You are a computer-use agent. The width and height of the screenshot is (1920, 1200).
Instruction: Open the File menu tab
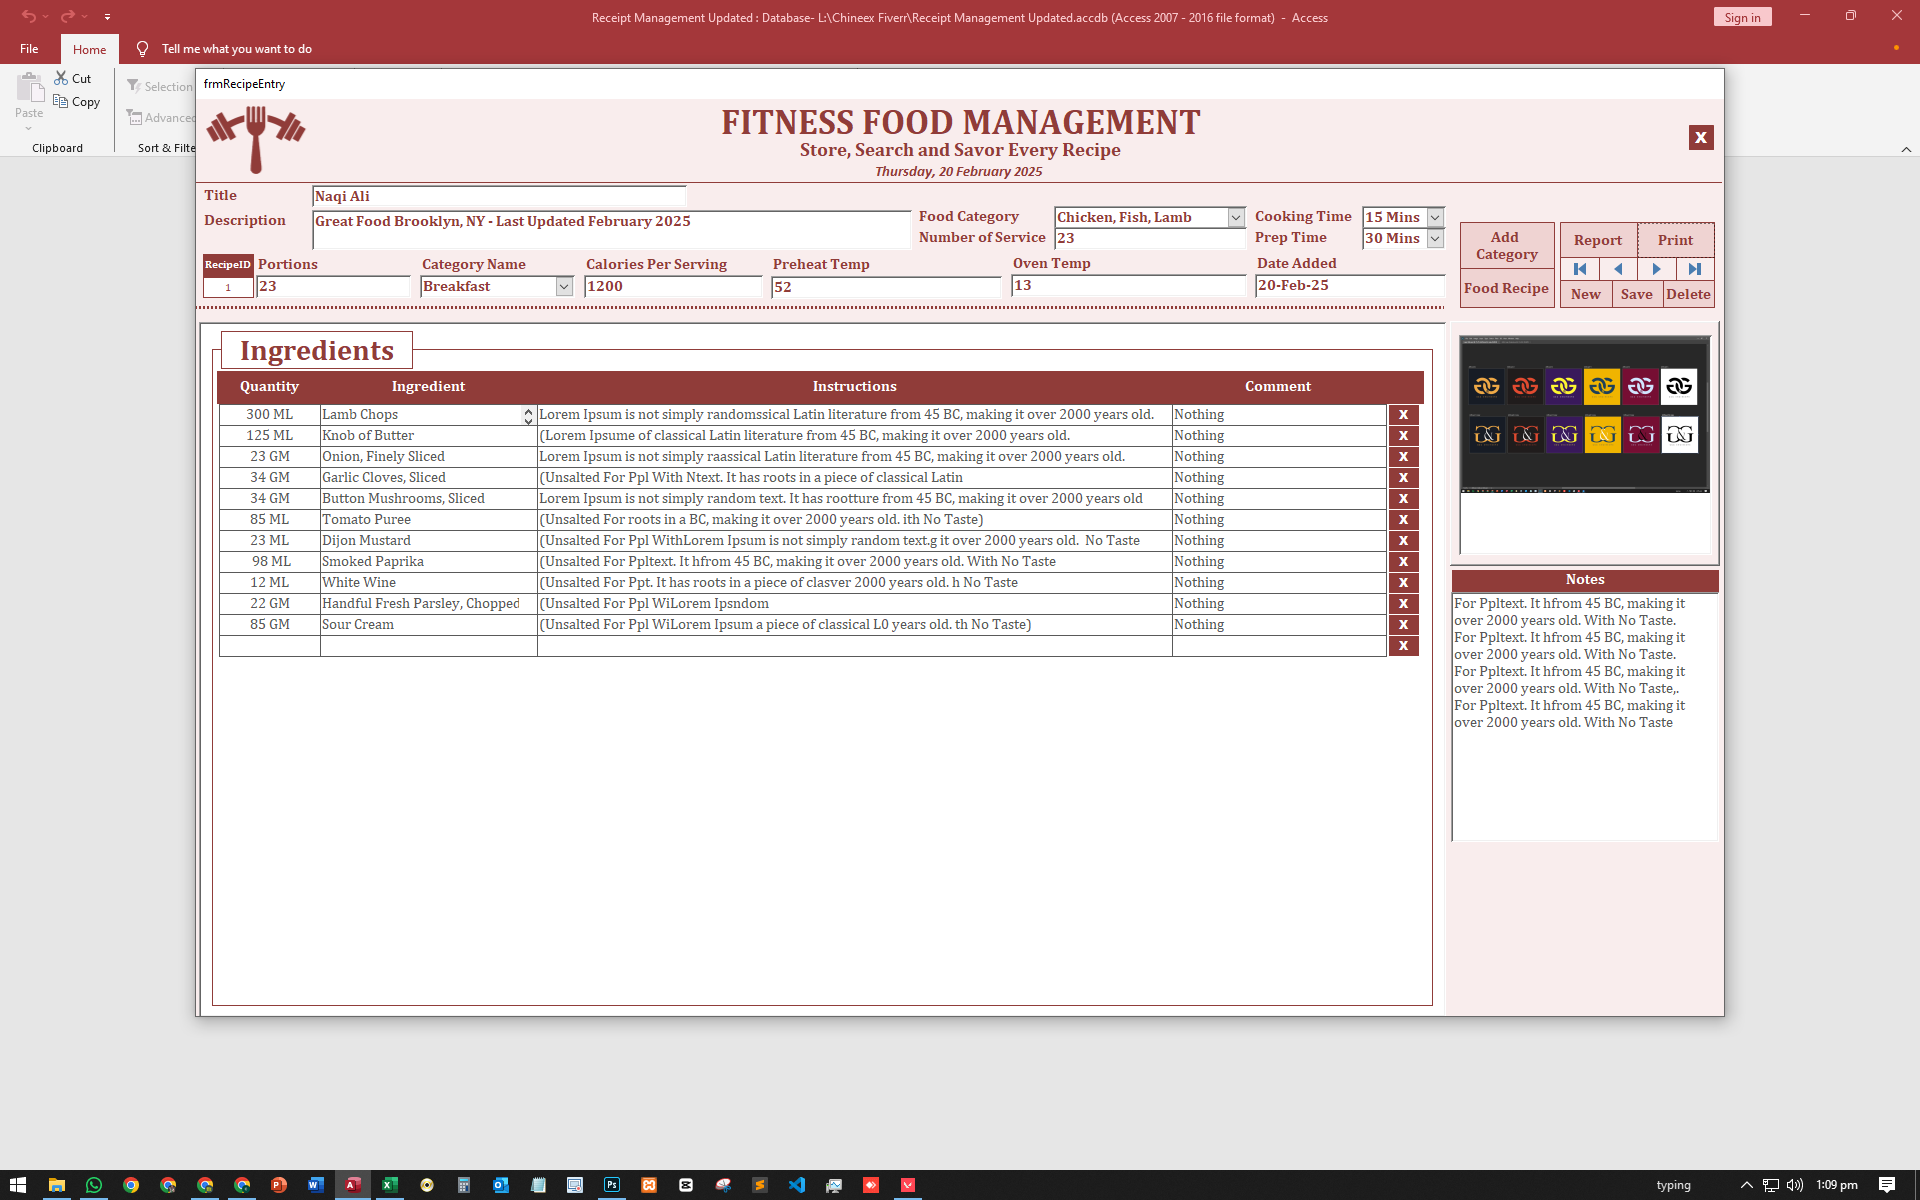point(29,49)
